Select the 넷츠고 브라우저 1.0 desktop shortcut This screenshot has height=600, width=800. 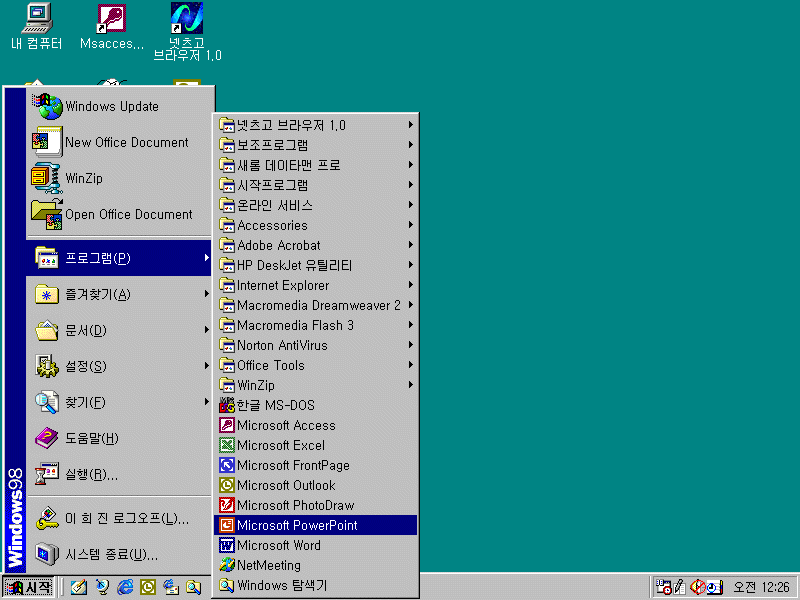(187, 32)
